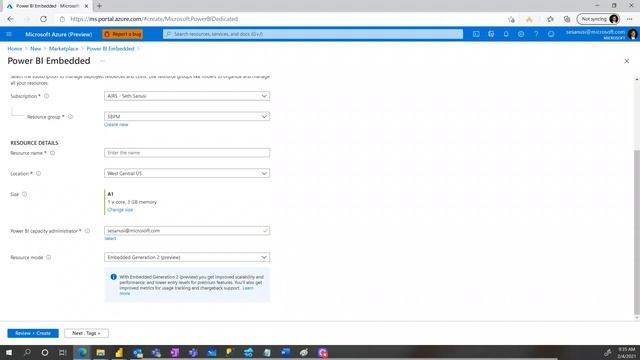Show info tooltip for Power BI capacity administrator
The height and width of the screenshot is (360, 640).
pyautogui.click(x=87, y=231)
